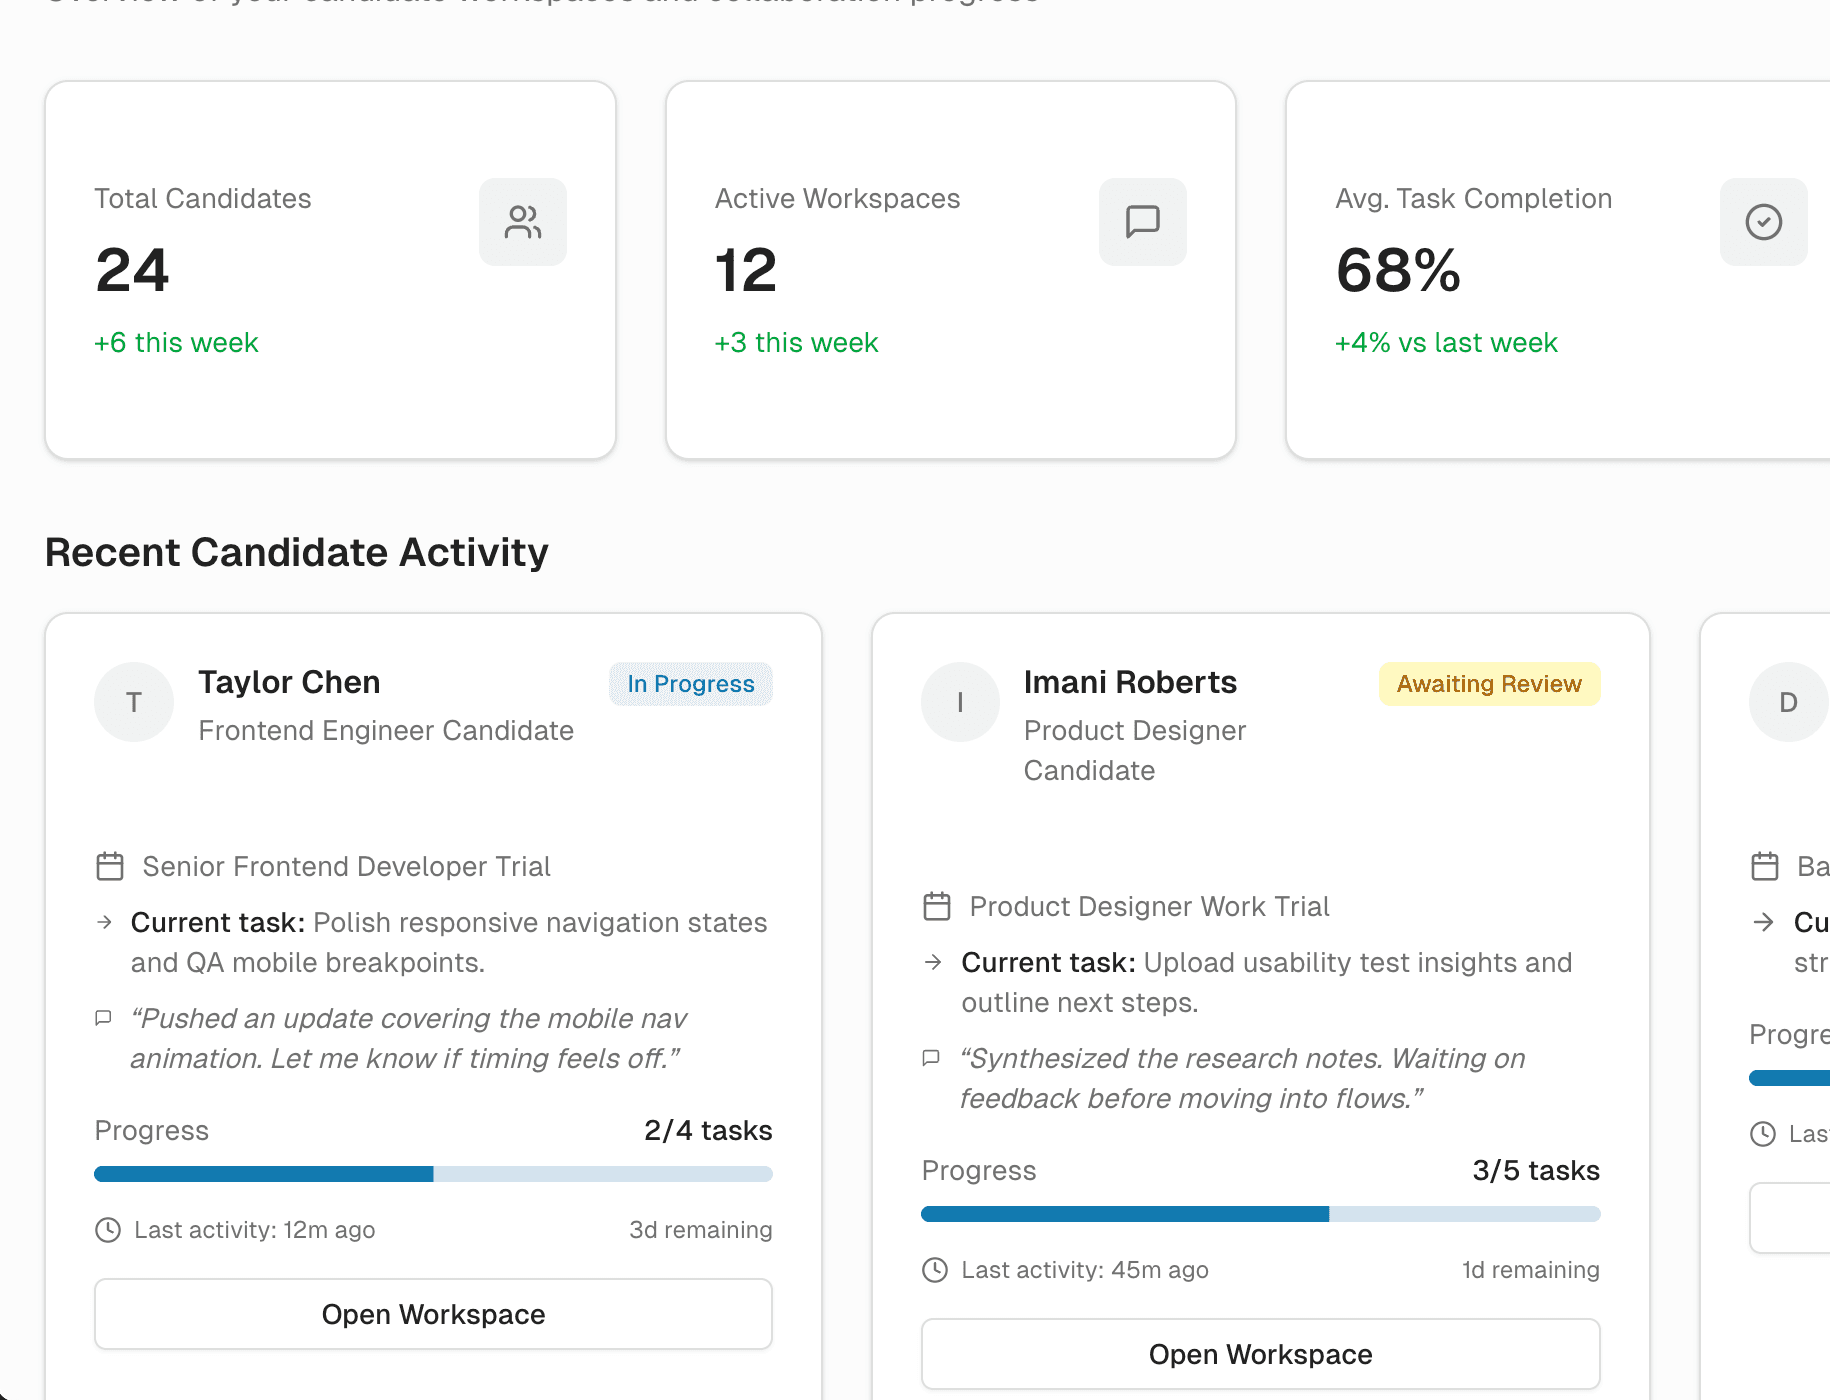Click the checkmark icon in Avg. Task Completion
1830x1400 pixels.
pos(1763,222)
